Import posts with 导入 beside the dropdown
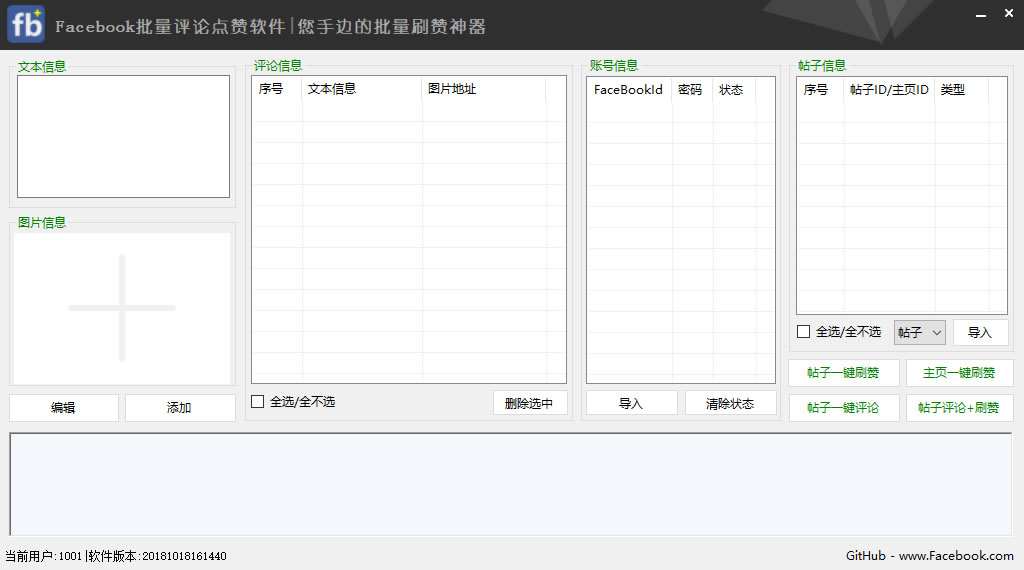Image resolution: width=1024 pixels, height=570 pixels. (x=980, y=332)
